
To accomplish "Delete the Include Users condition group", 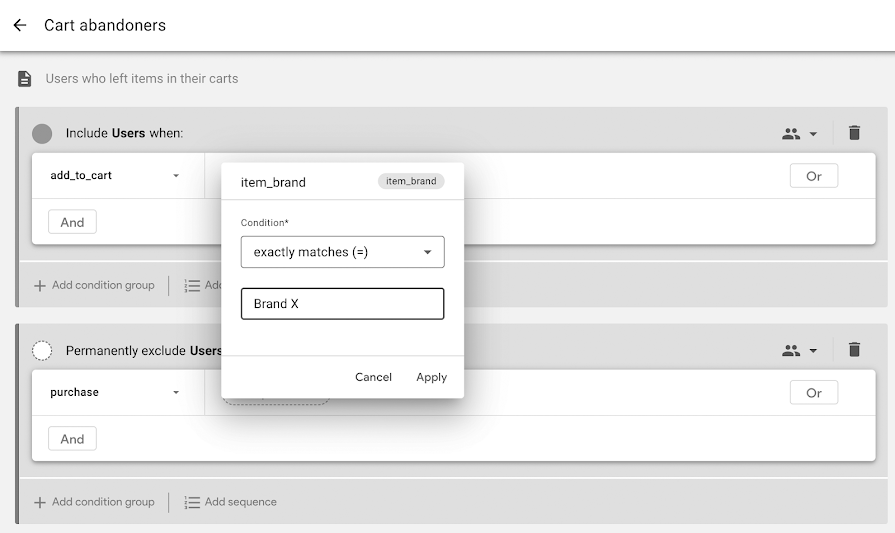I will [x=854, y=133].
